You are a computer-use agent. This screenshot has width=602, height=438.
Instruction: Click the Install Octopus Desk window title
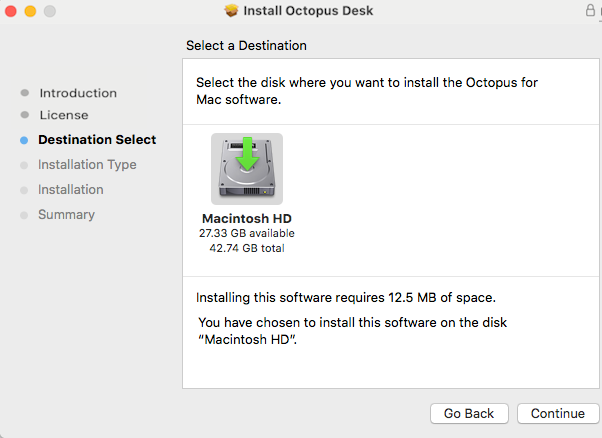[x=308, y=11]
